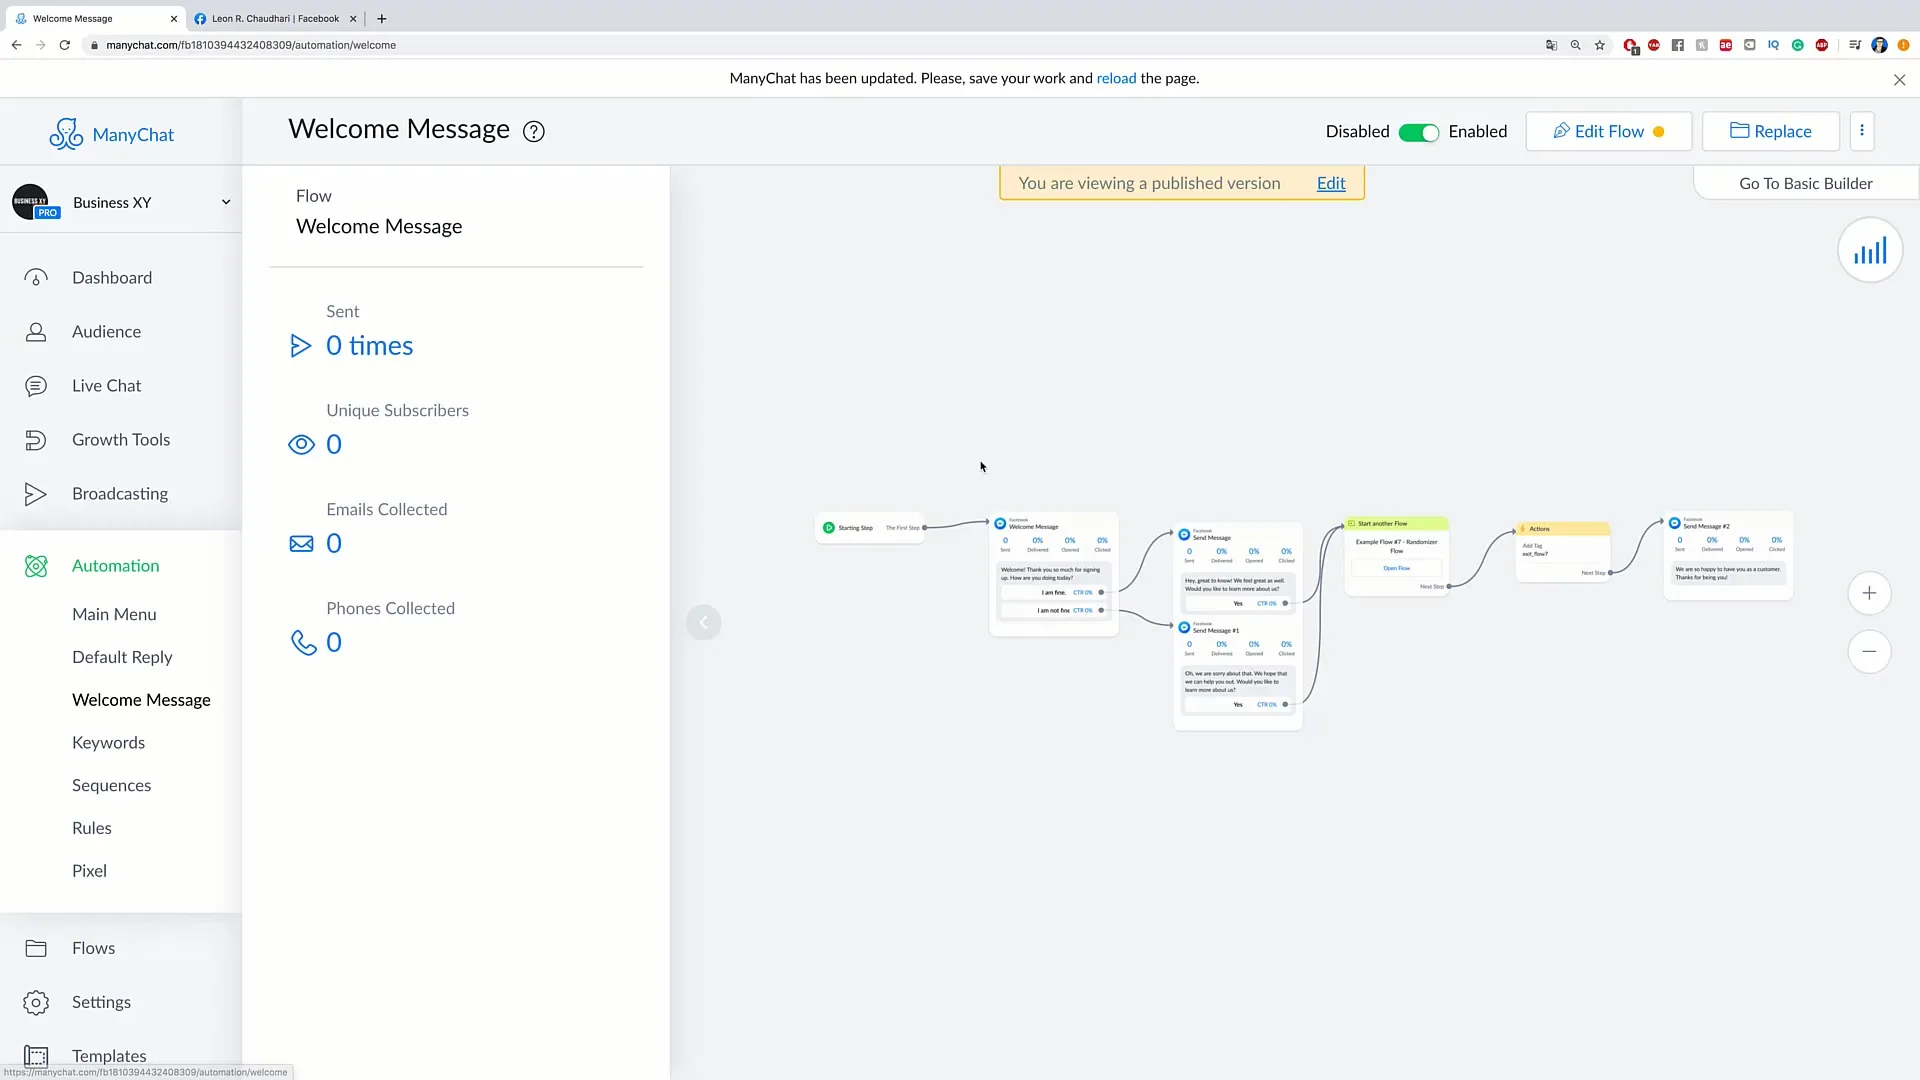Expand the three-dot more options menu
This screenshot has width=1920, height=1080.
click(x=1862, y=131)
